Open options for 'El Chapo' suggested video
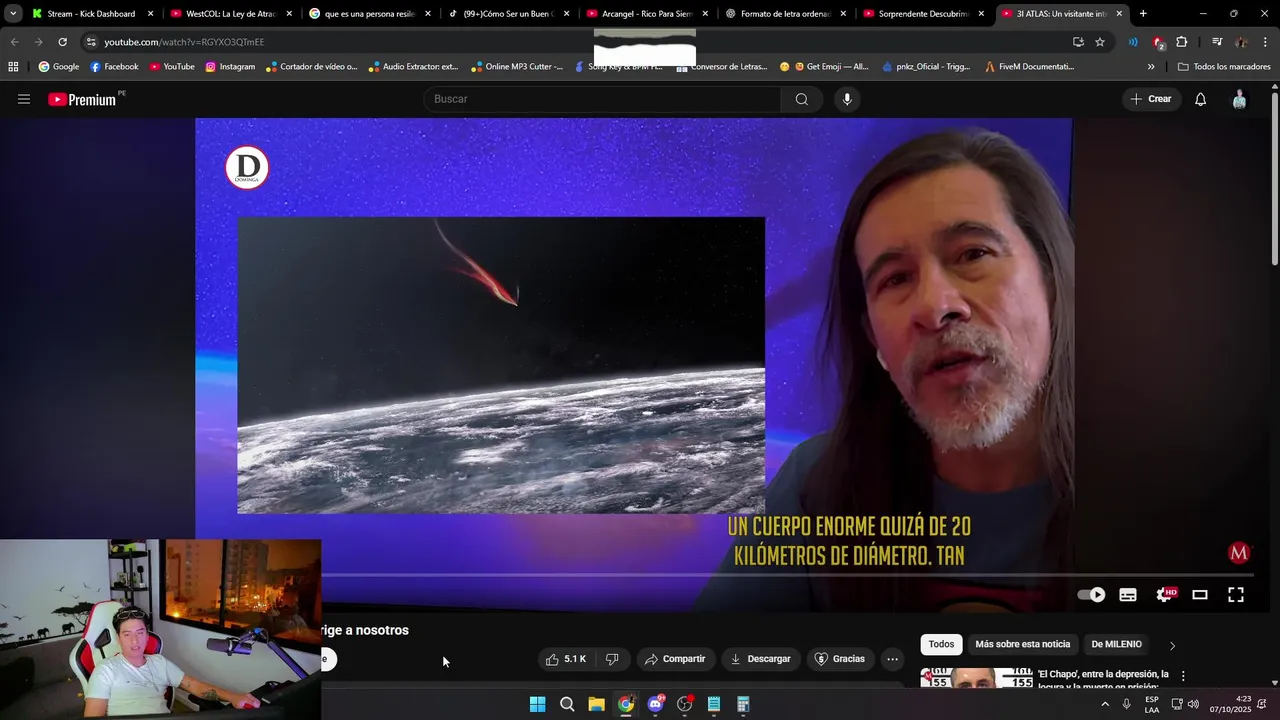 1183,676
